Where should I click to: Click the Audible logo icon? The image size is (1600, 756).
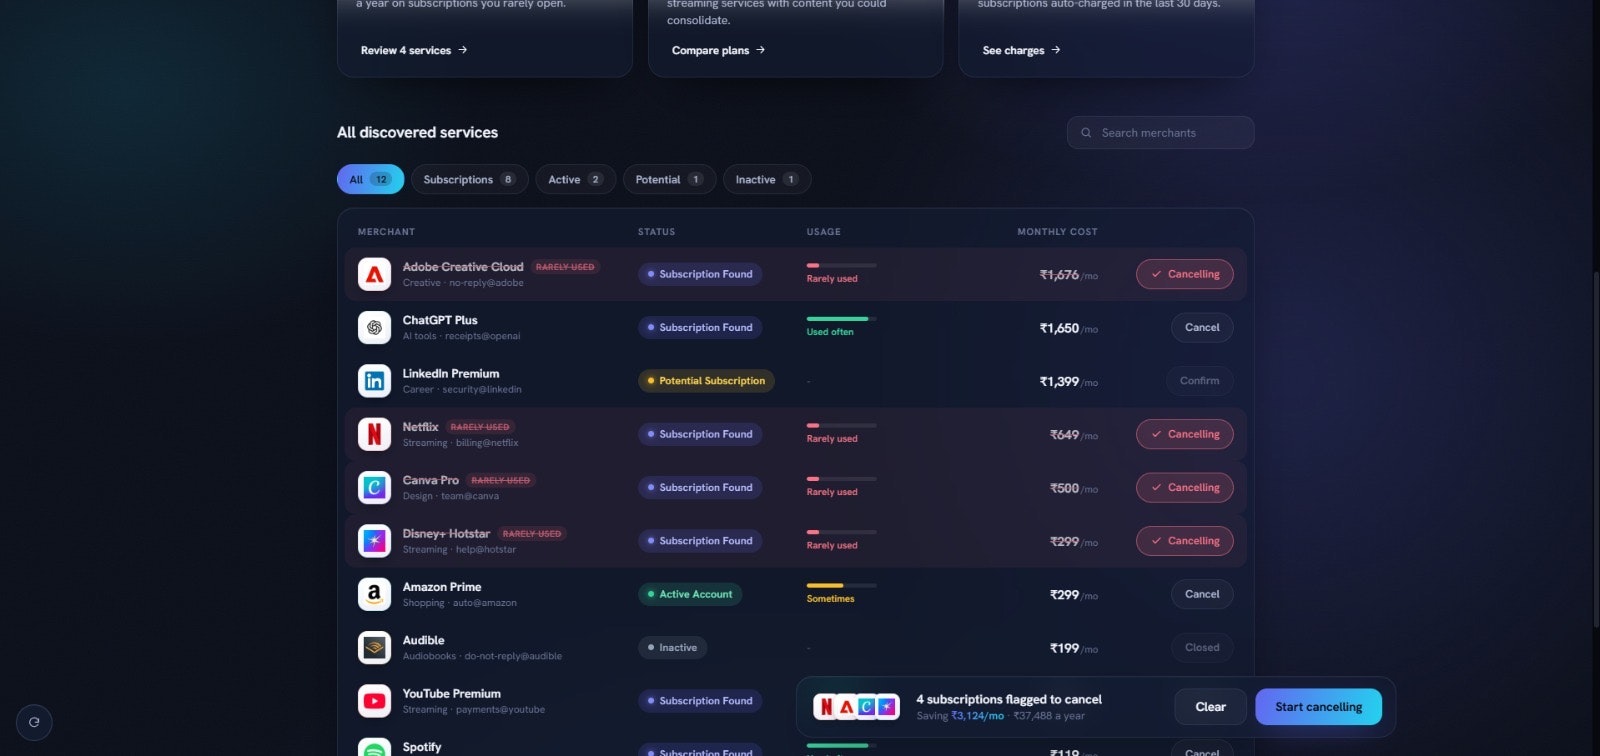pos(374,647)
